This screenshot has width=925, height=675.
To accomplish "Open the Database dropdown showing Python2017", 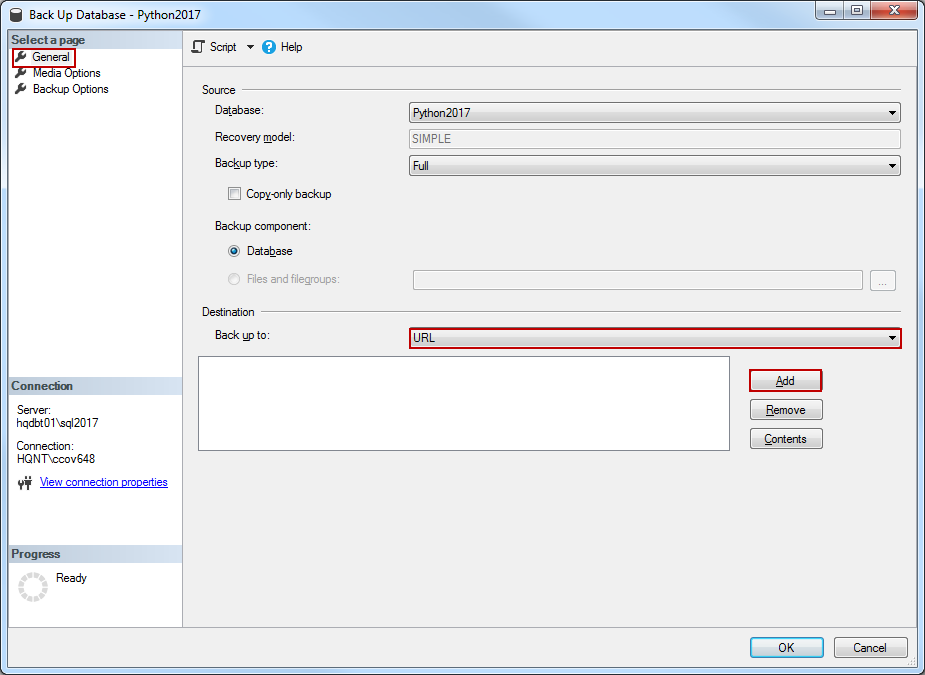I will point(655,113).
